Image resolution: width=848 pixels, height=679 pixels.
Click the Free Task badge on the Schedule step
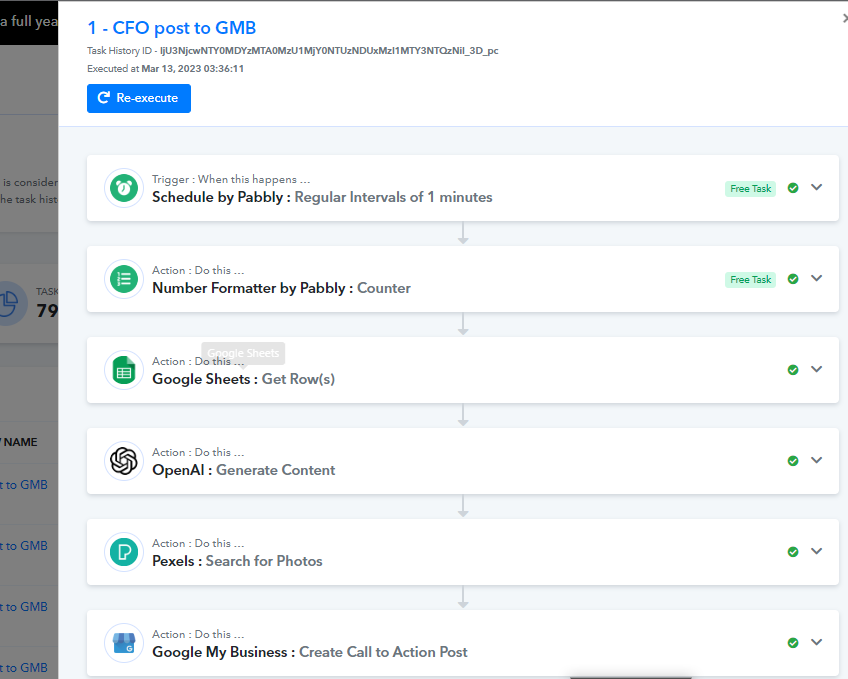click(750, 189)
